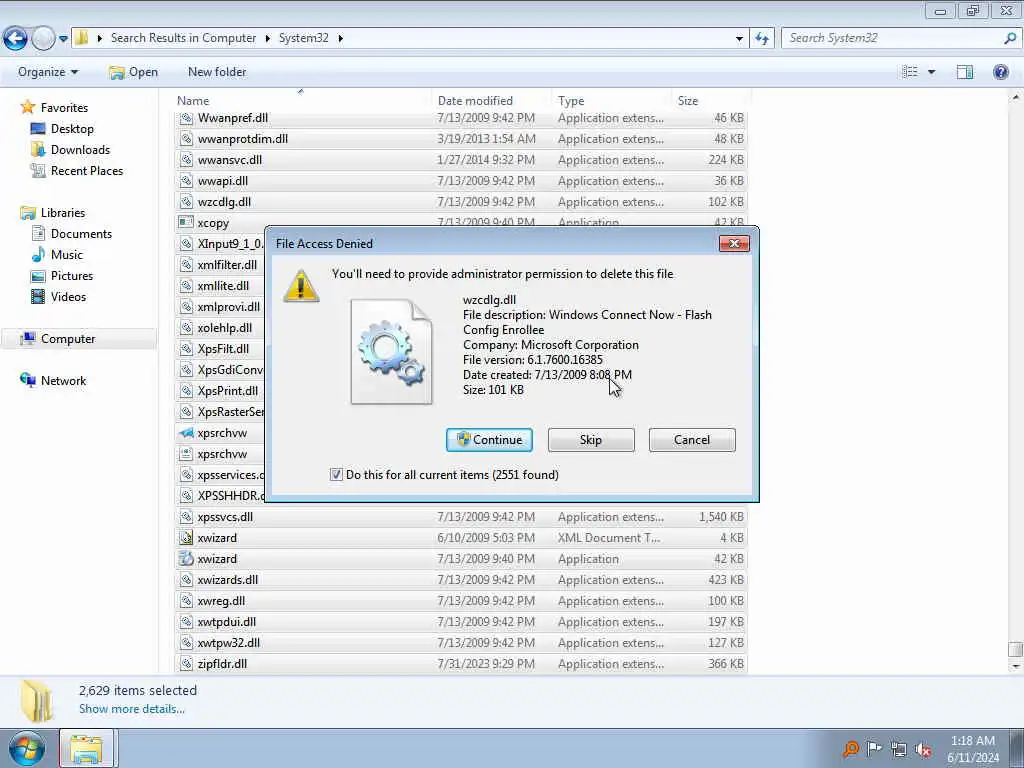Click Skip in the dialog
The image size is (1024, 768).
point(591,440)
